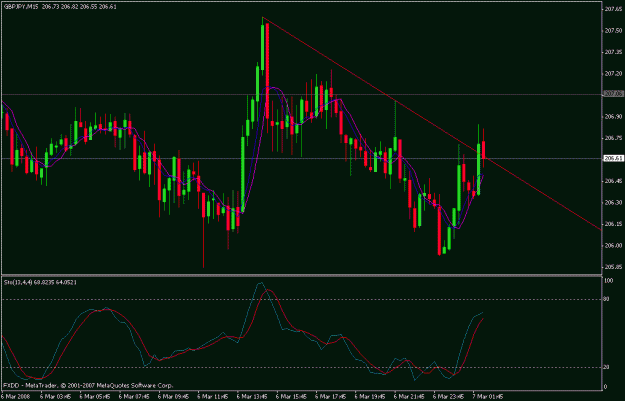Click the 6 Mar 2008 date label
Image resolution: width=625 pixels, height=401 pixels.
click(14, 397)
